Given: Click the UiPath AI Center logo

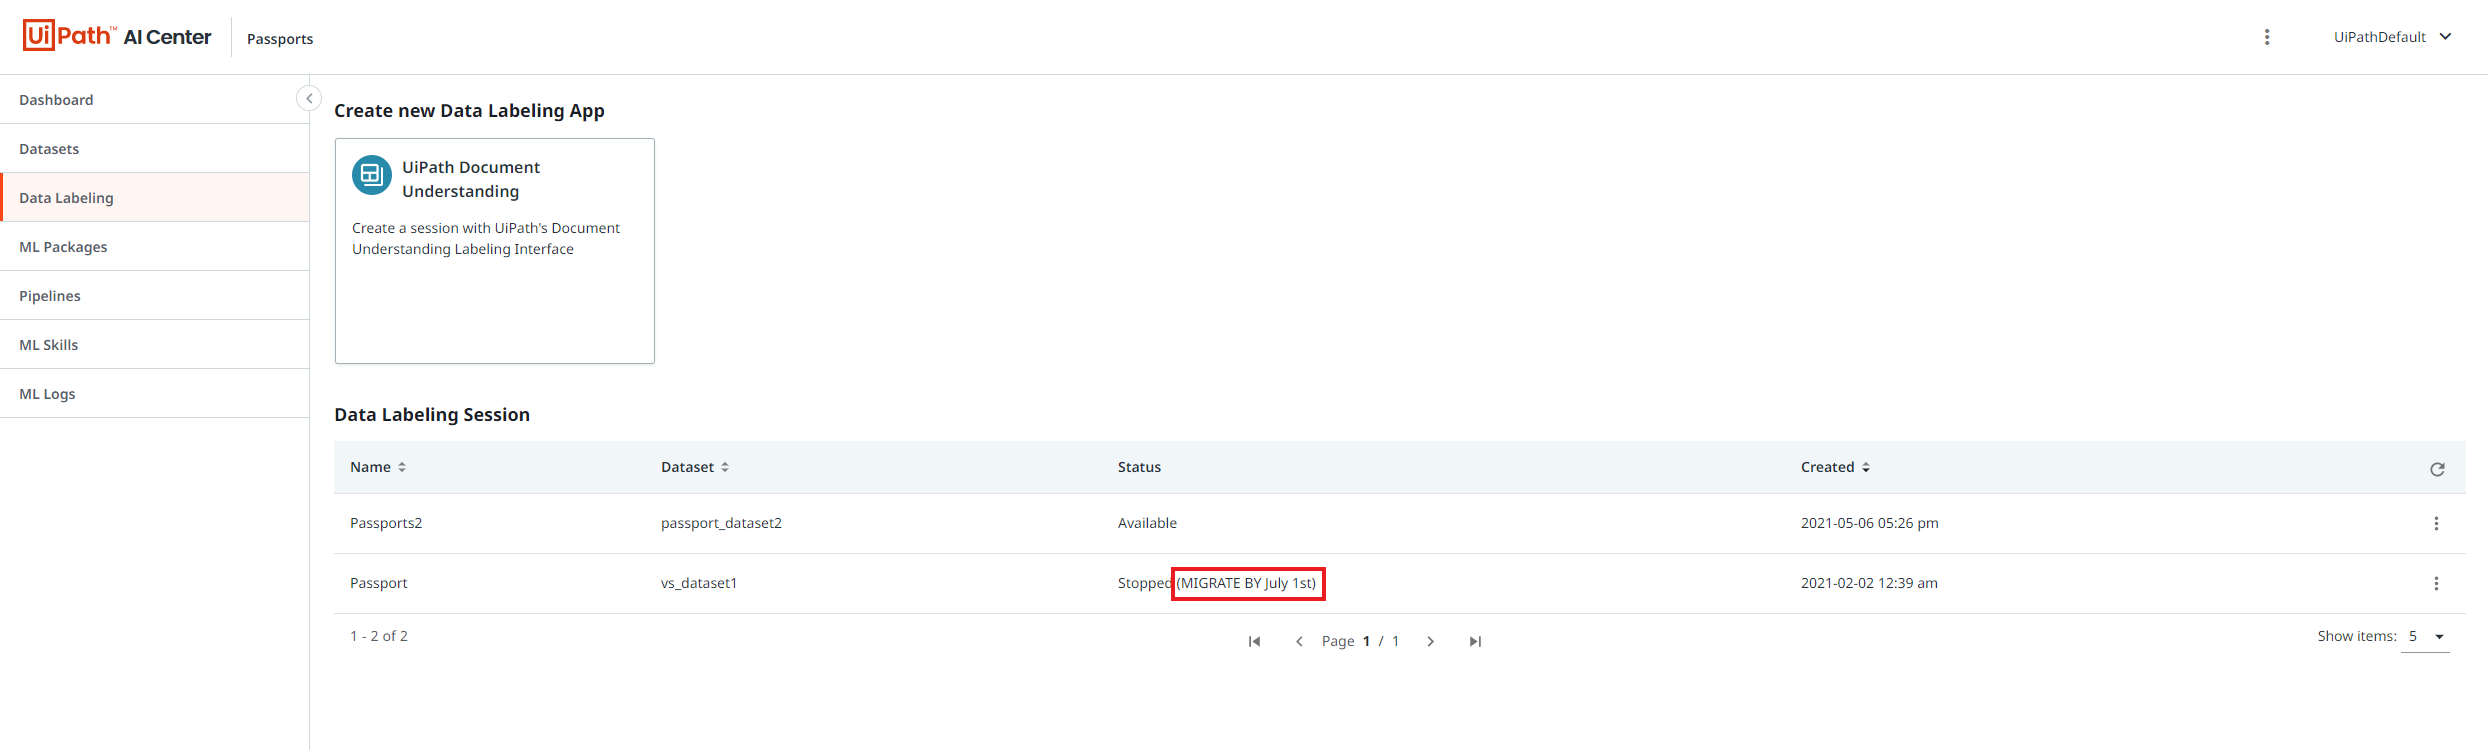Looking at the screenshot, I should [x=117, y=36].
